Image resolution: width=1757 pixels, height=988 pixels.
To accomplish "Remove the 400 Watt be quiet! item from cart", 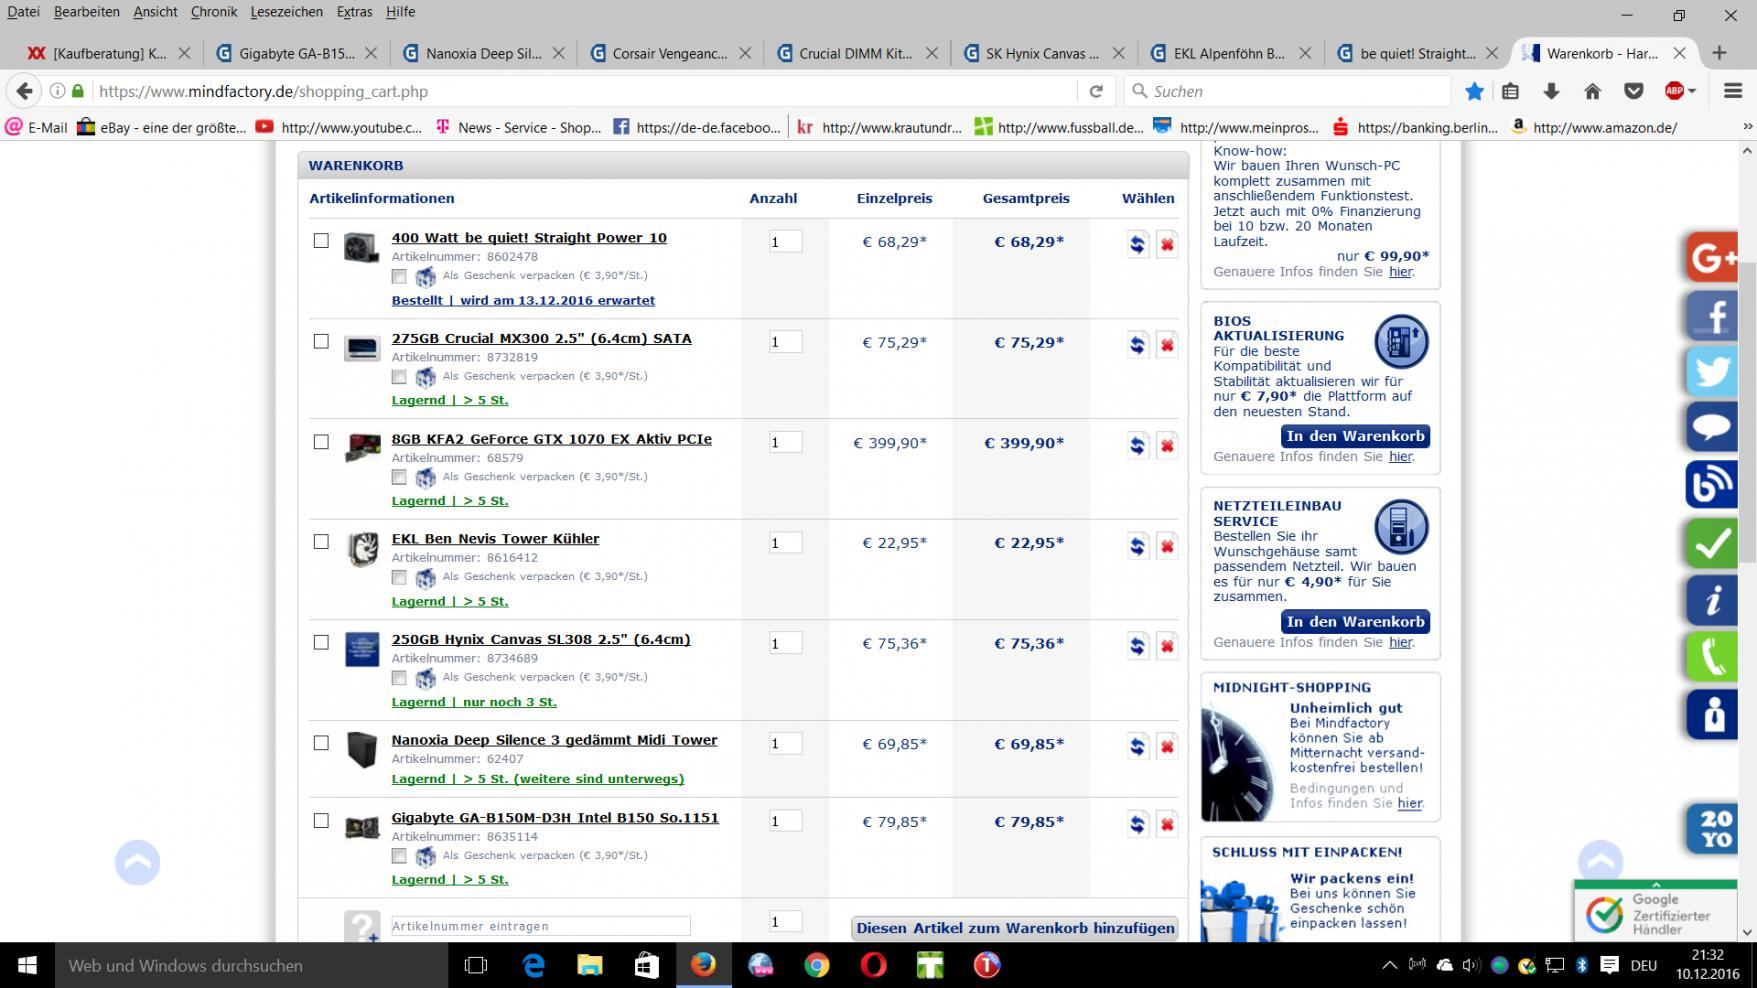I will point(1167,244).
